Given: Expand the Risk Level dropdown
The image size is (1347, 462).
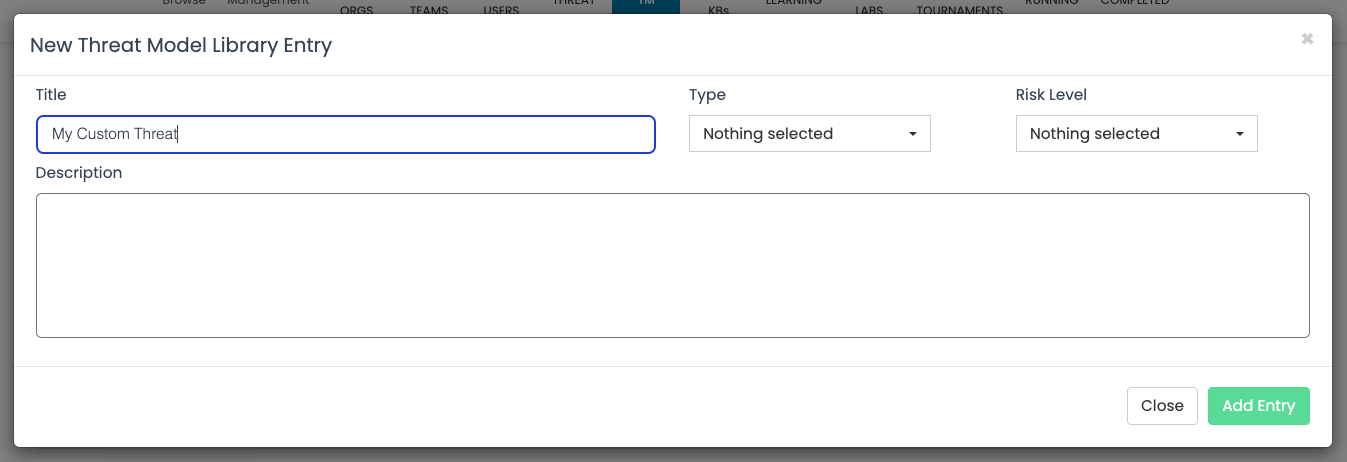Looking at the screenshot, I should 1136,134.
